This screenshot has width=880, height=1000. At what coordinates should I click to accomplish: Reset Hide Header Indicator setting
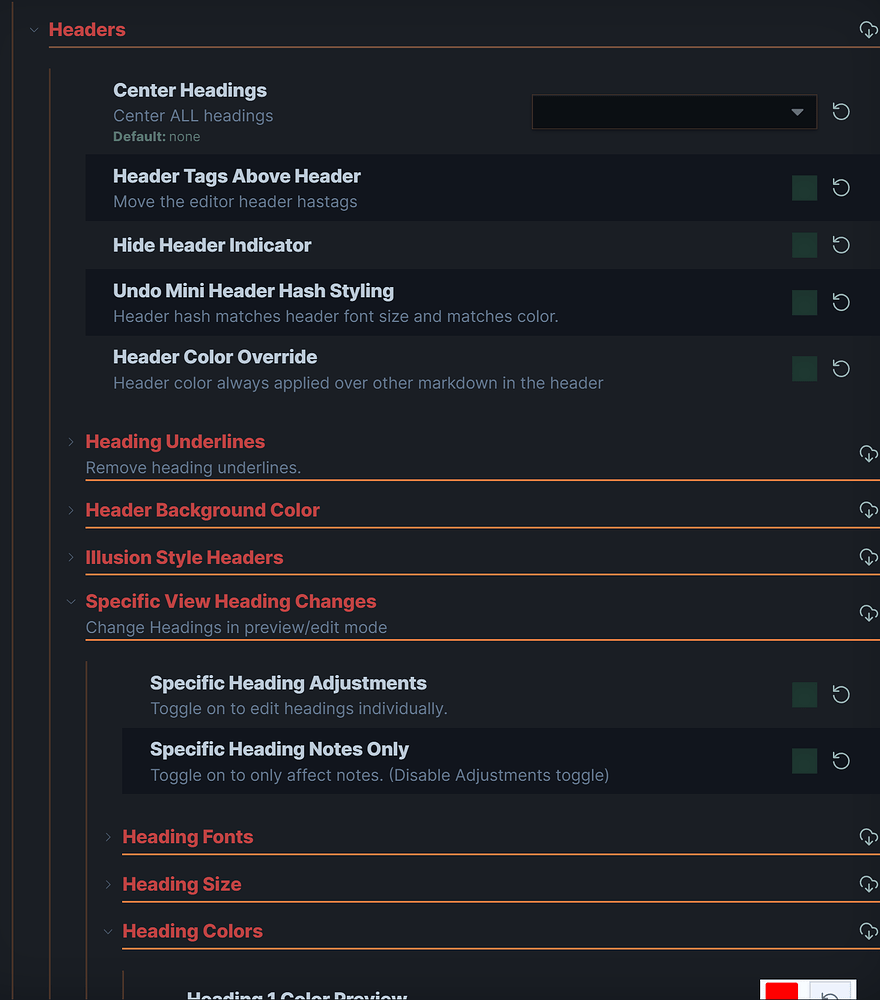point(841,245)
